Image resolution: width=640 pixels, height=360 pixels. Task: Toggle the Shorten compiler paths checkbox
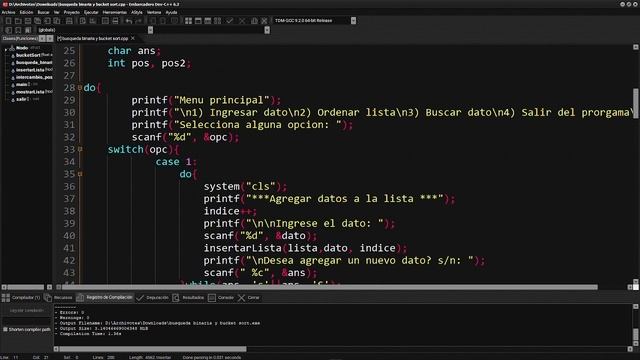point(5,329)
